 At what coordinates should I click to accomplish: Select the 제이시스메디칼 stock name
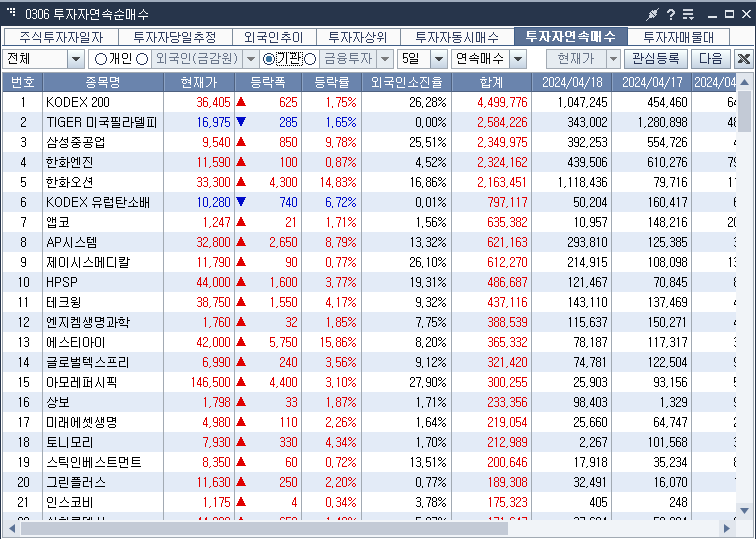click(88, 262)
